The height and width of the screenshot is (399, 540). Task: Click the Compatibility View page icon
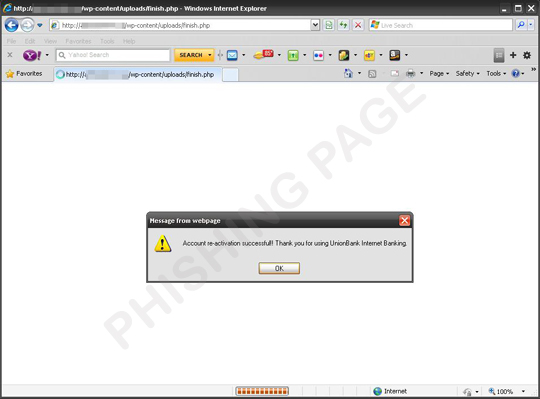pyautogui.click(x=329, y=25)
